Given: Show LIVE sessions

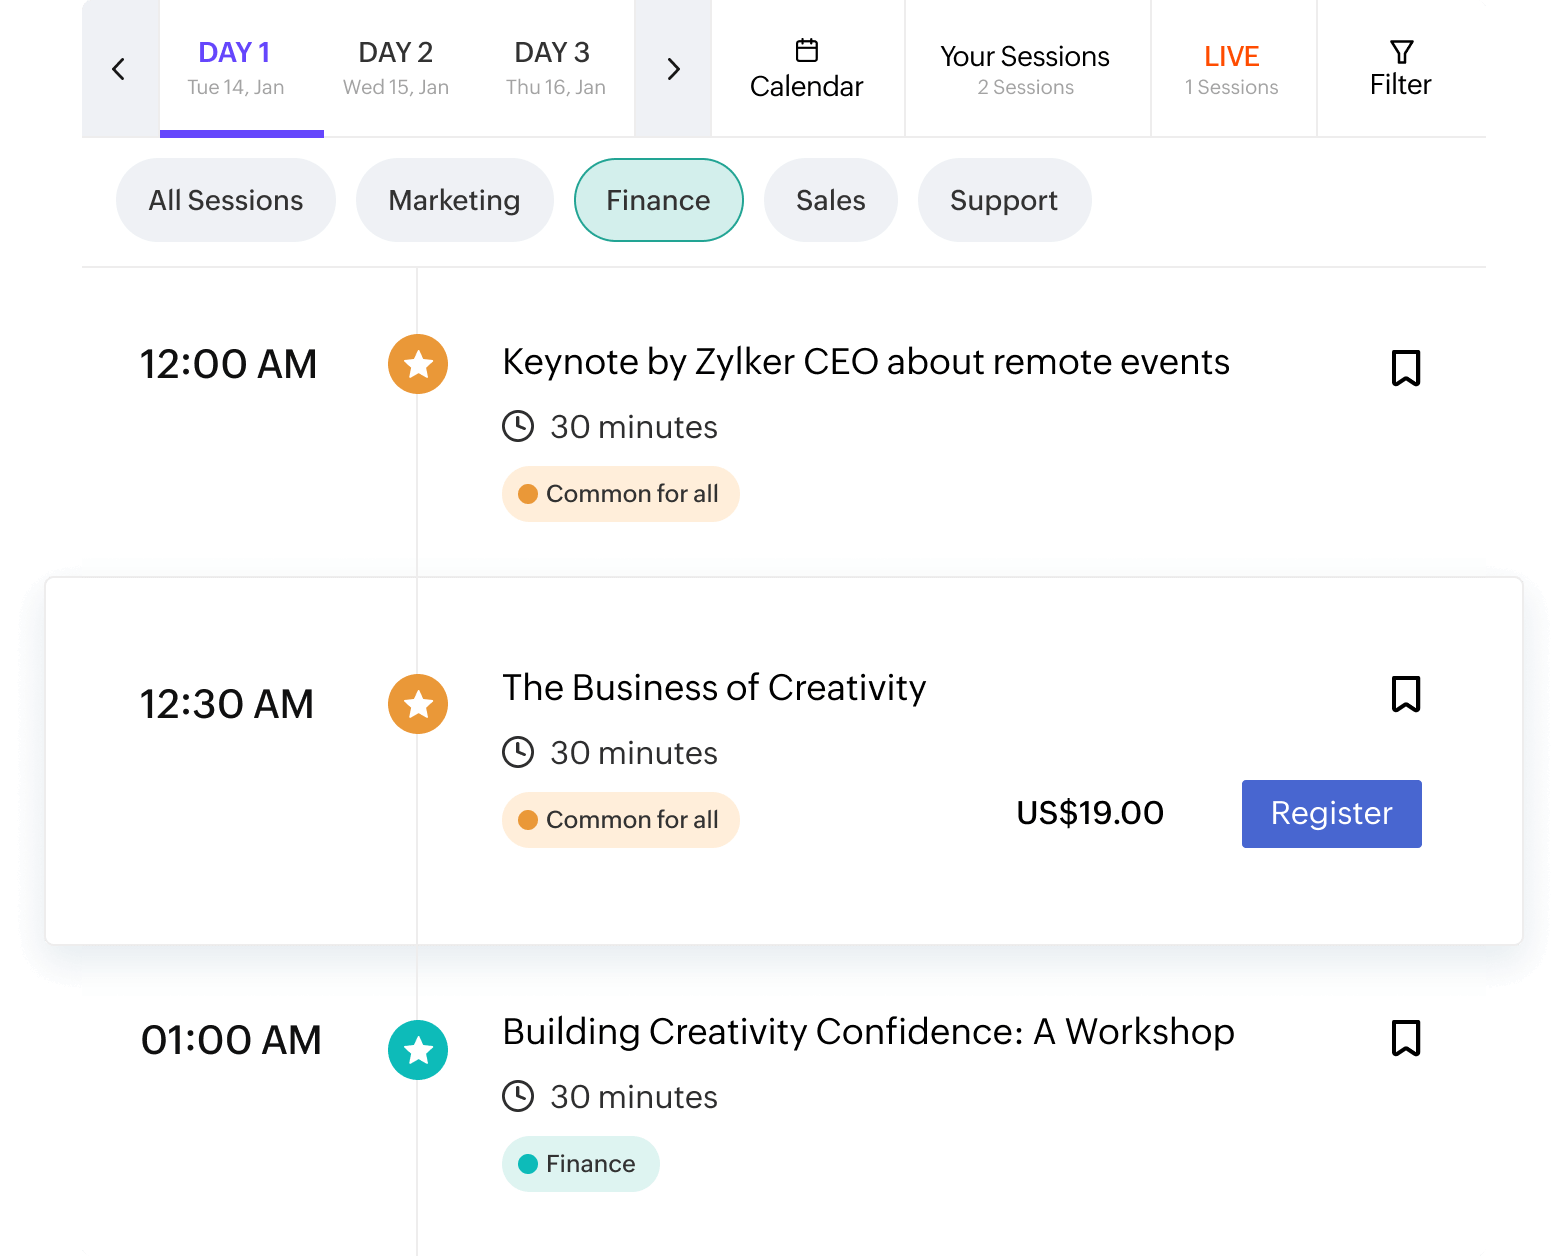Looking at the screenshot, I should (1231, 69).
